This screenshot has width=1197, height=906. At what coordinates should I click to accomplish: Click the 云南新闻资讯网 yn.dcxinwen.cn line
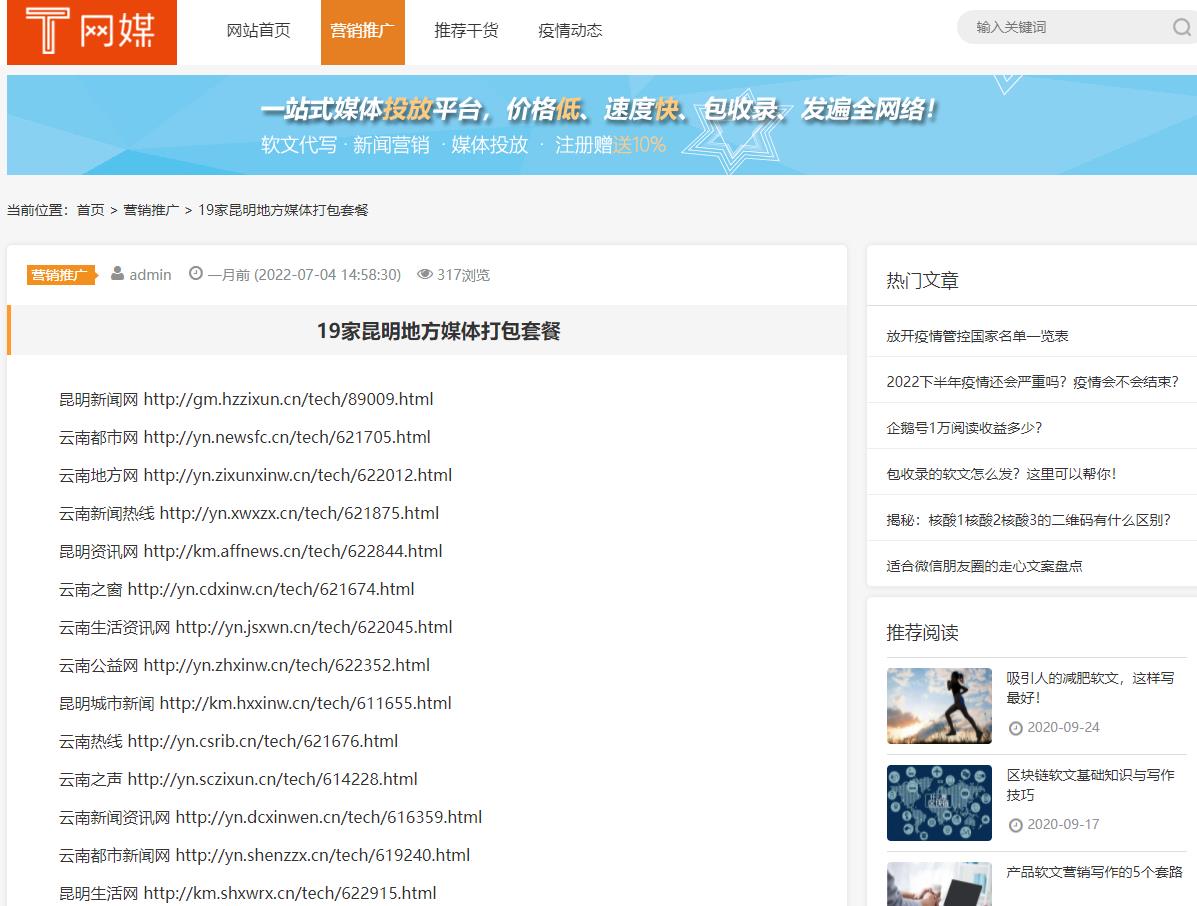coord(270,817)
